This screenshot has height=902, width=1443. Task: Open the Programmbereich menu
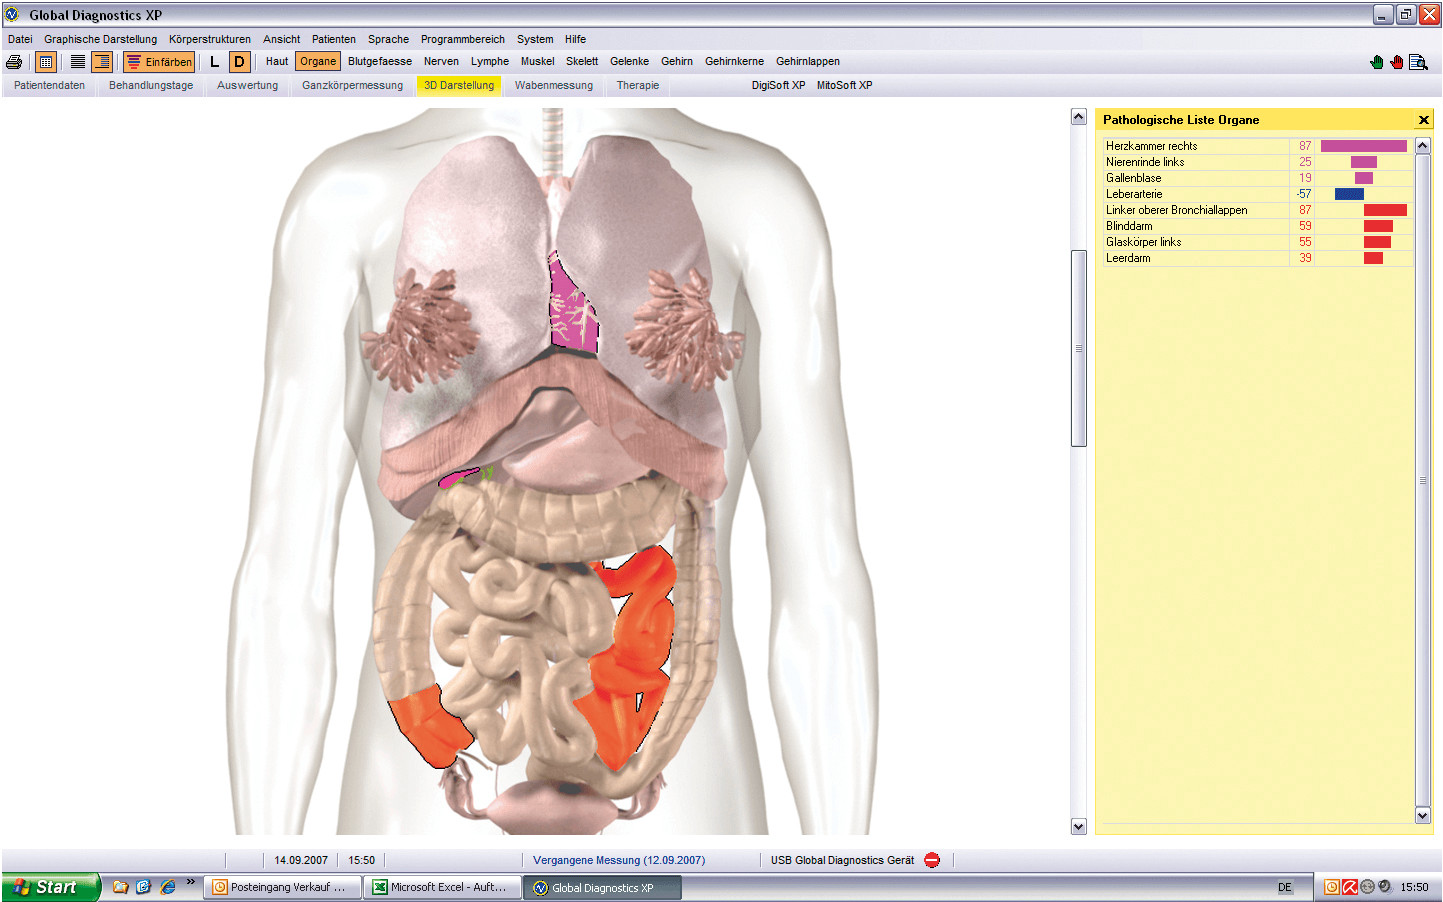pyautogui.click(x=462, y=39)
